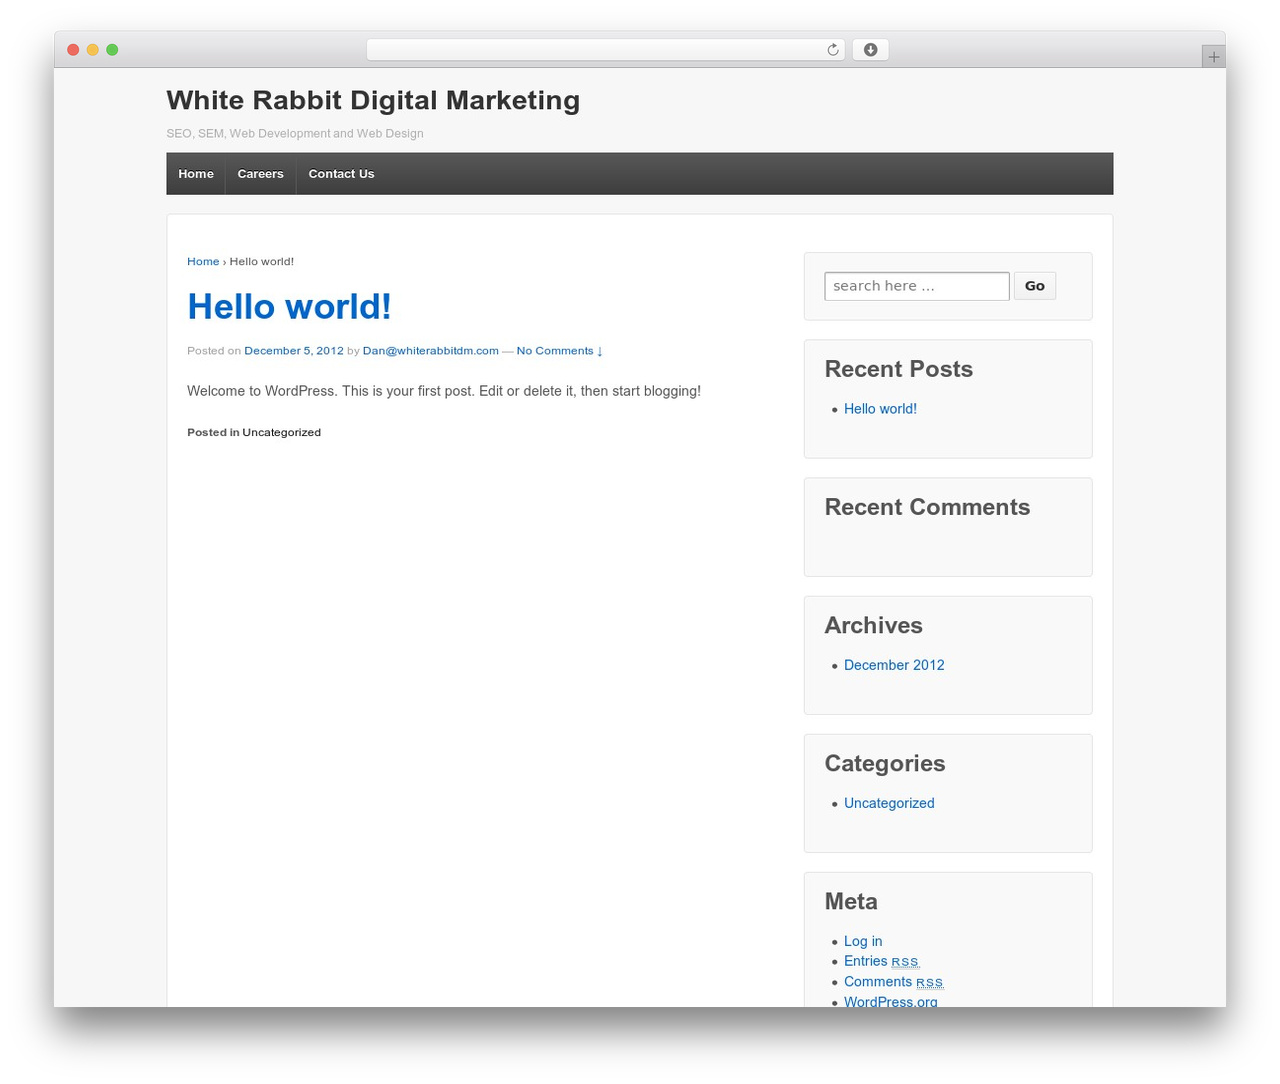Open the browser downloads button
This screenshot has width=1280, height=1084.
[870, 50]
